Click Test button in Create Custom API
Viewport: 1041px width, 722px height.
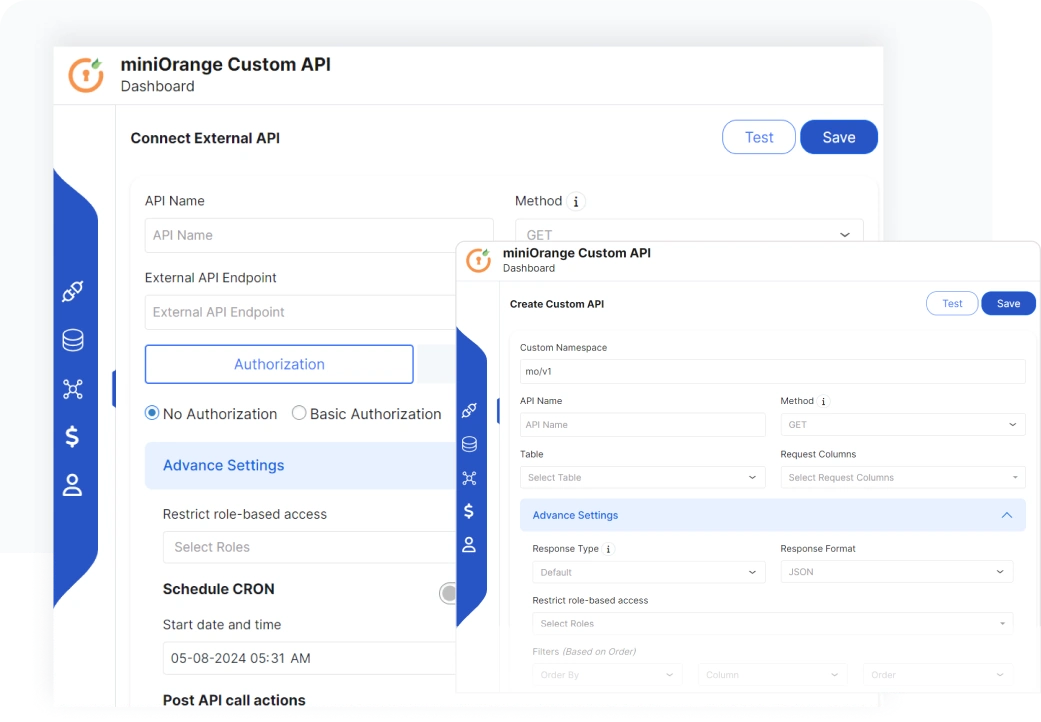(x=952, y=303)
